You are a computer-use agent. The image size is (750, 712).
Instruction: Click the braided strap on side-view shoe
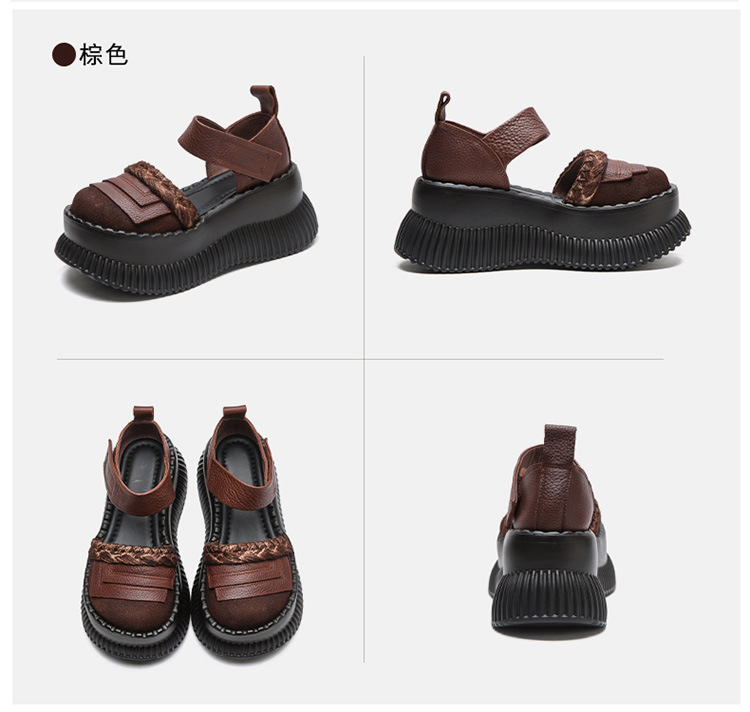coord(581,175)
